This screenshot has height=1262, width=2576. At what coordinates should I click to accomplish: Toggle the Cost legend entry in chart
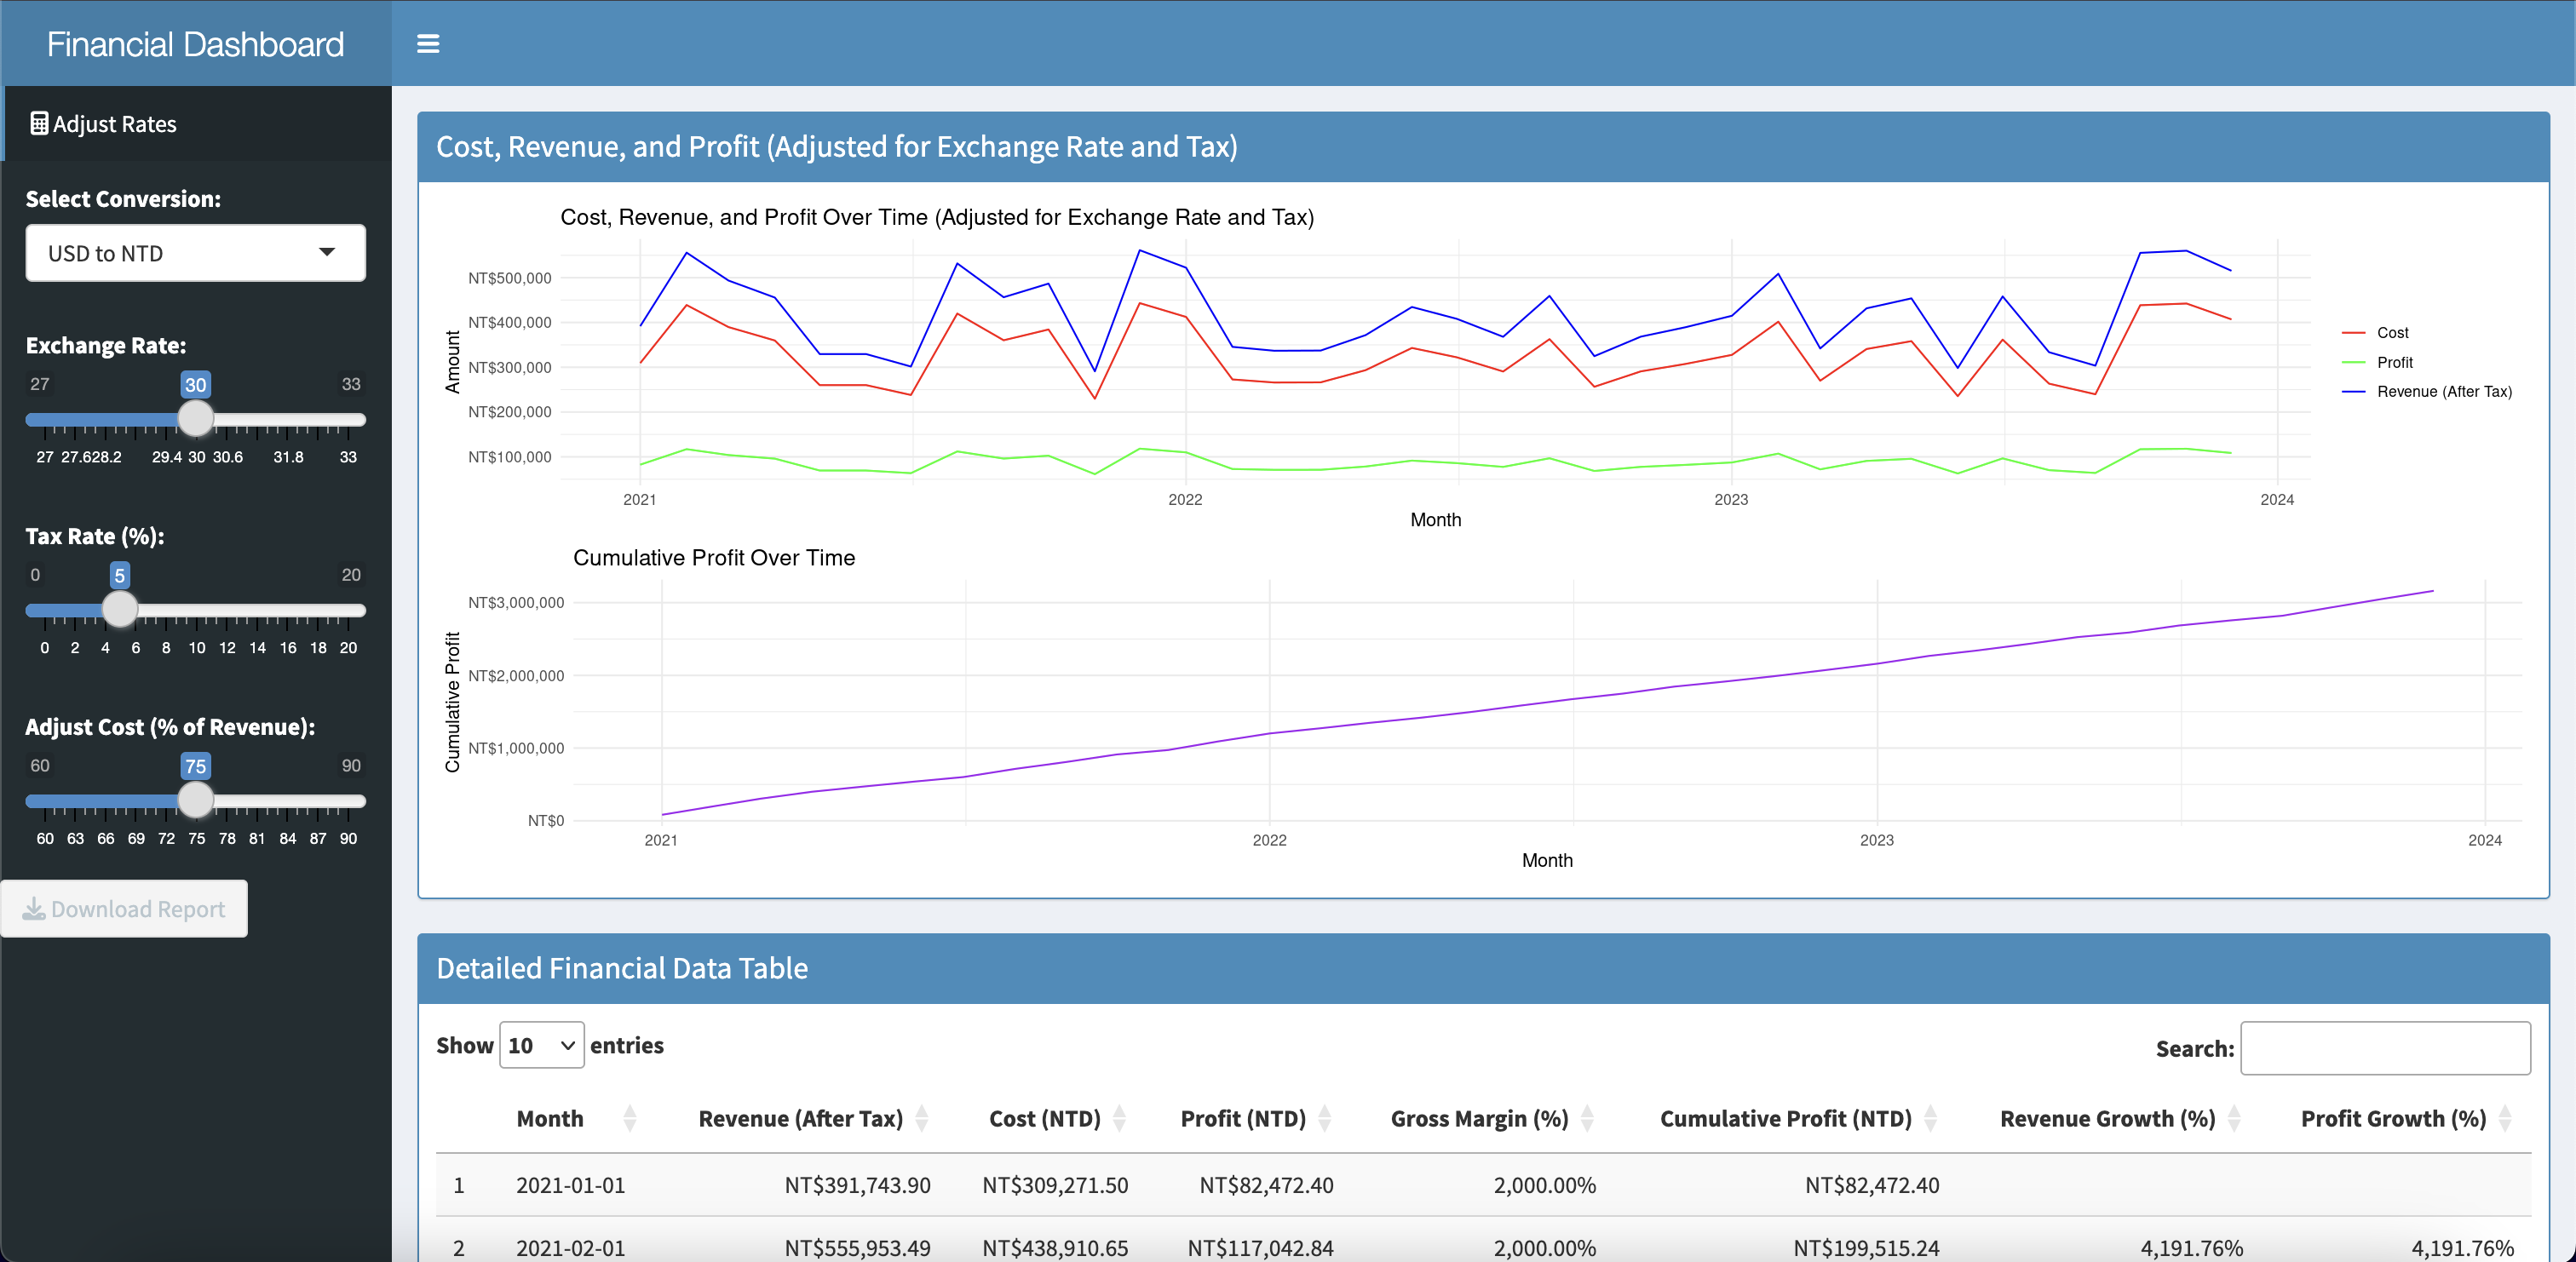pyautogui.click(x=2375, y=332)
